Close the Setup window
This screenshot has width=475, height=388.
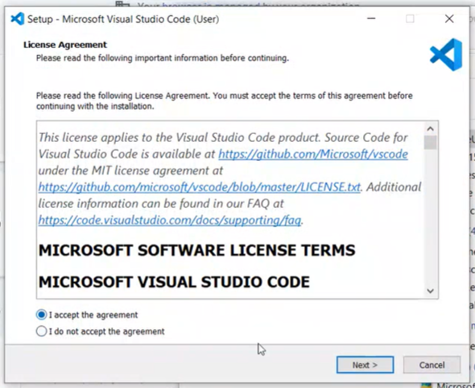pyautogui.click(x=449, y=19)
